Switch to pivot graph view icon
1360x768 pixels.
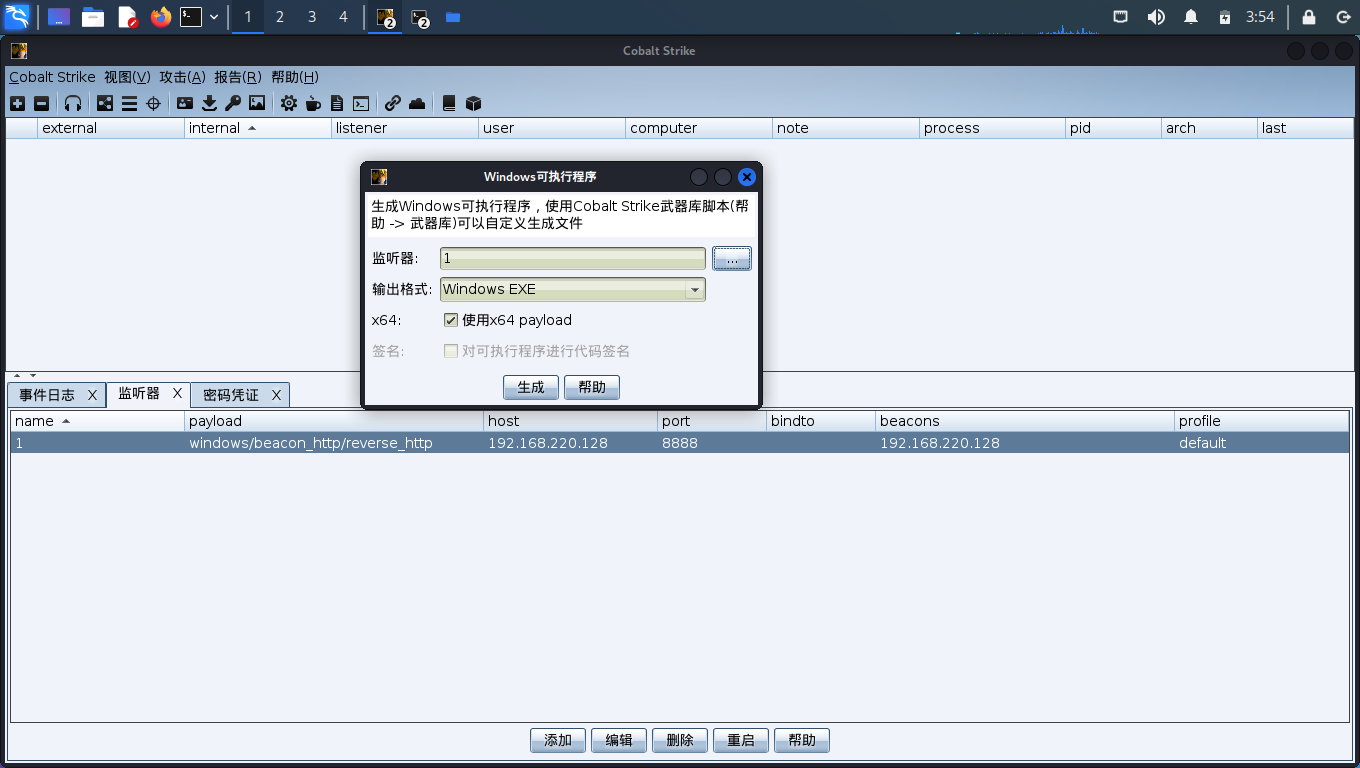(x=105, y=103)
